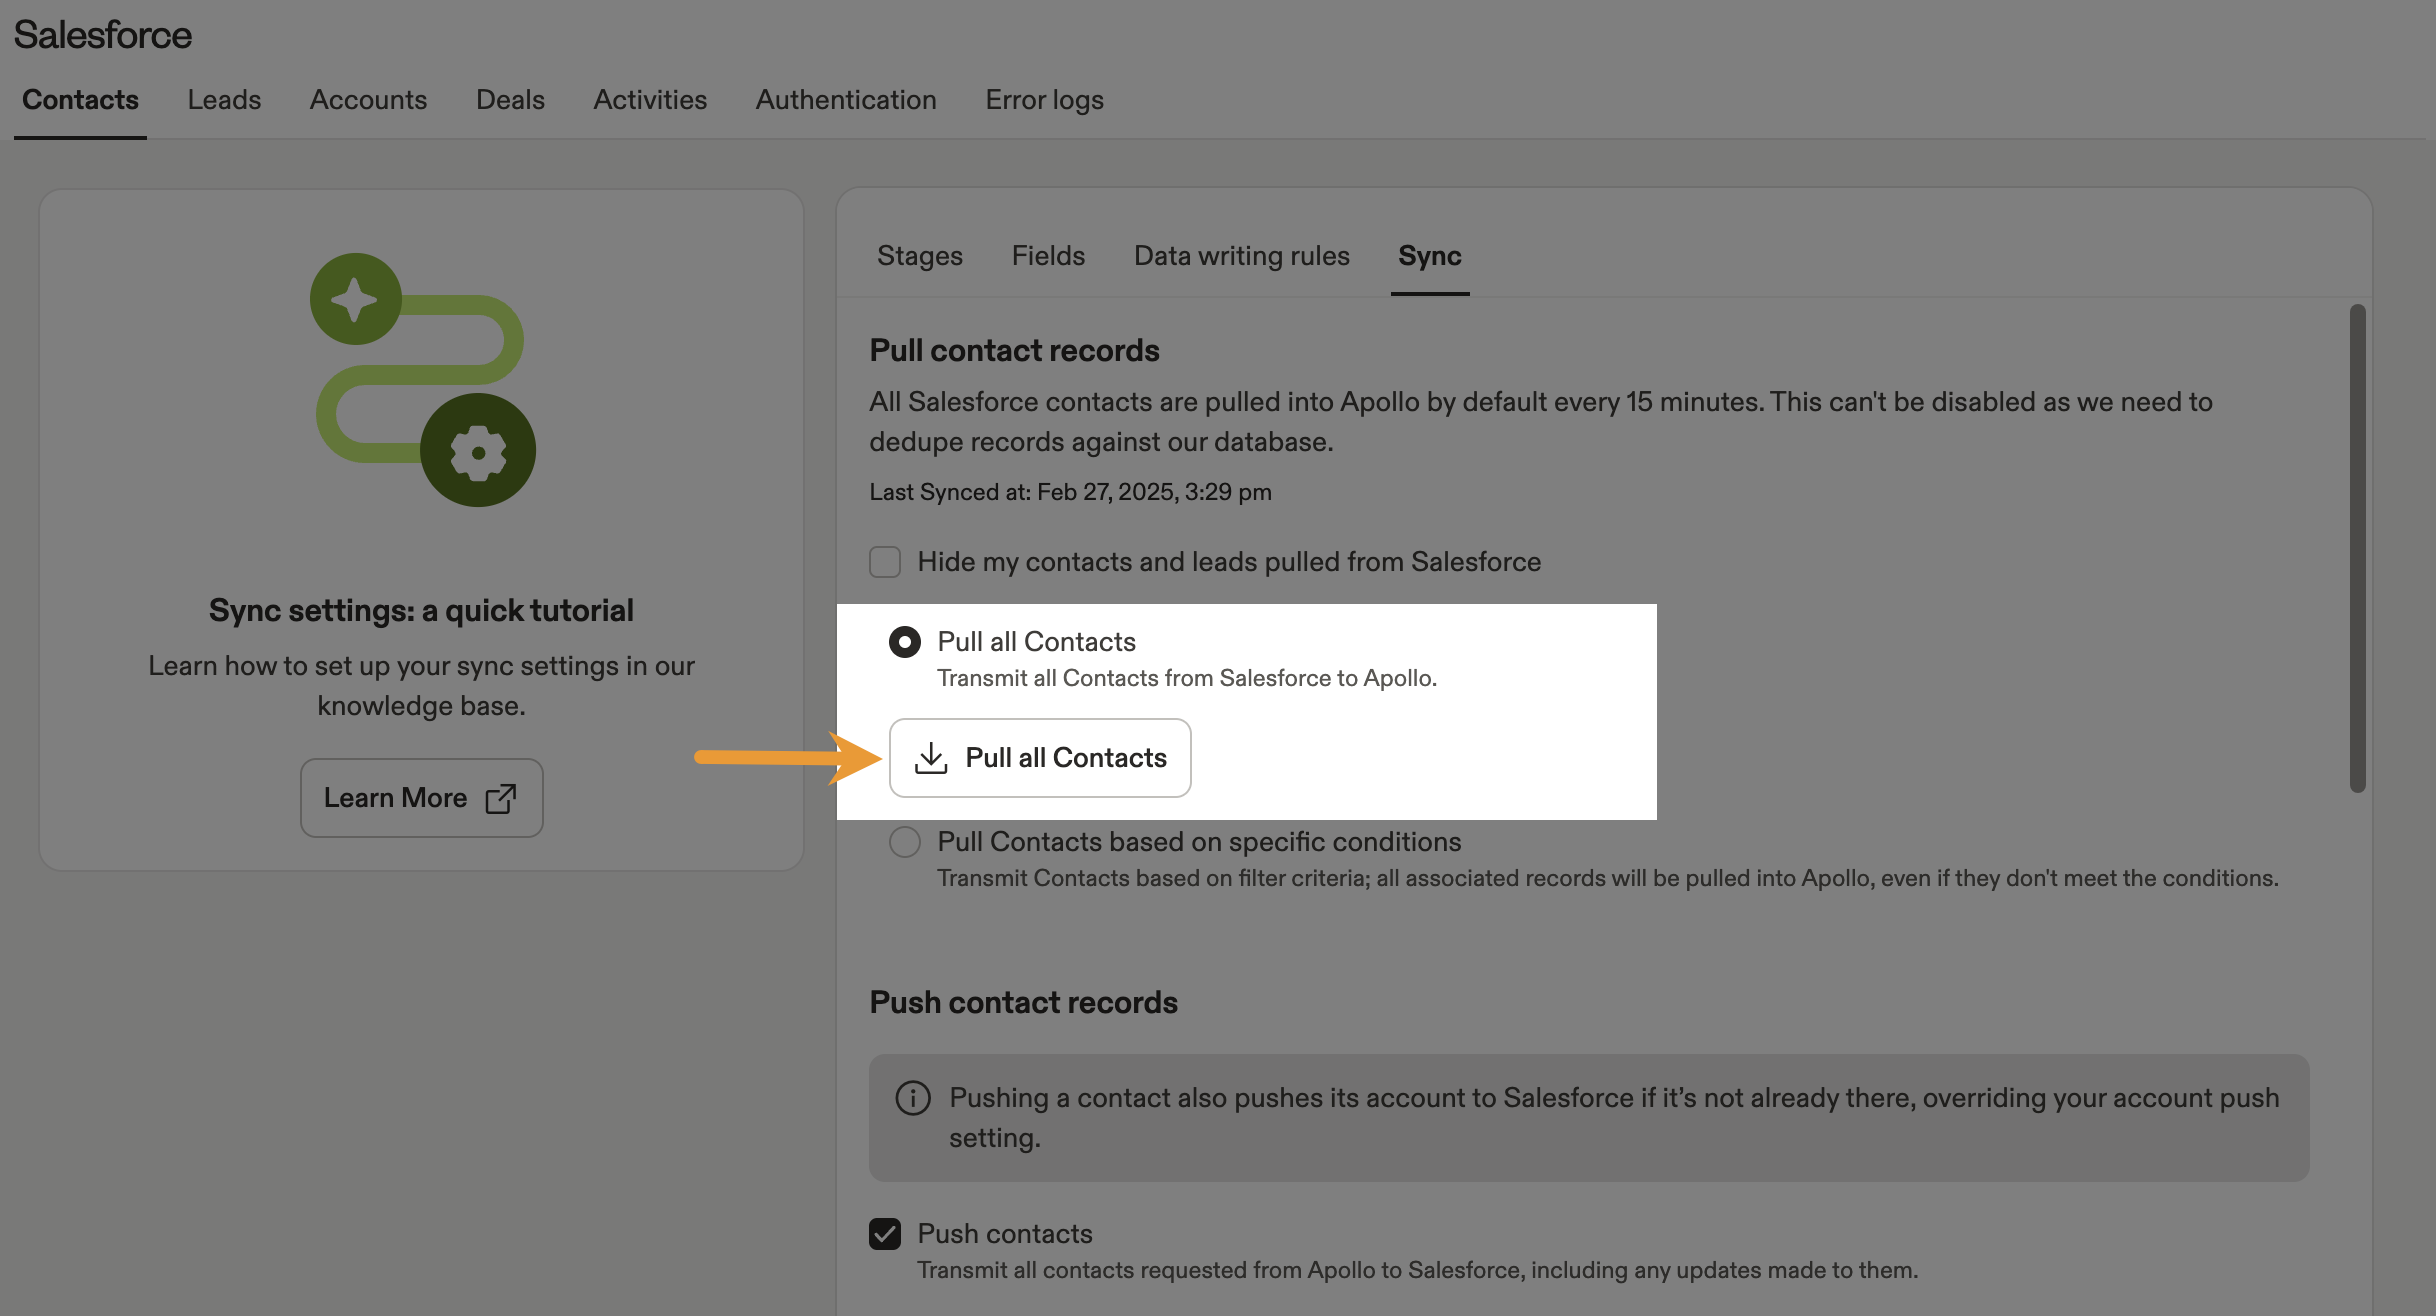The width and height of the screenshot is (2436, 1316).
Task: Click Transmit all Contacts from Salesforce to Apollo text
Action: tap(1187, 678)
